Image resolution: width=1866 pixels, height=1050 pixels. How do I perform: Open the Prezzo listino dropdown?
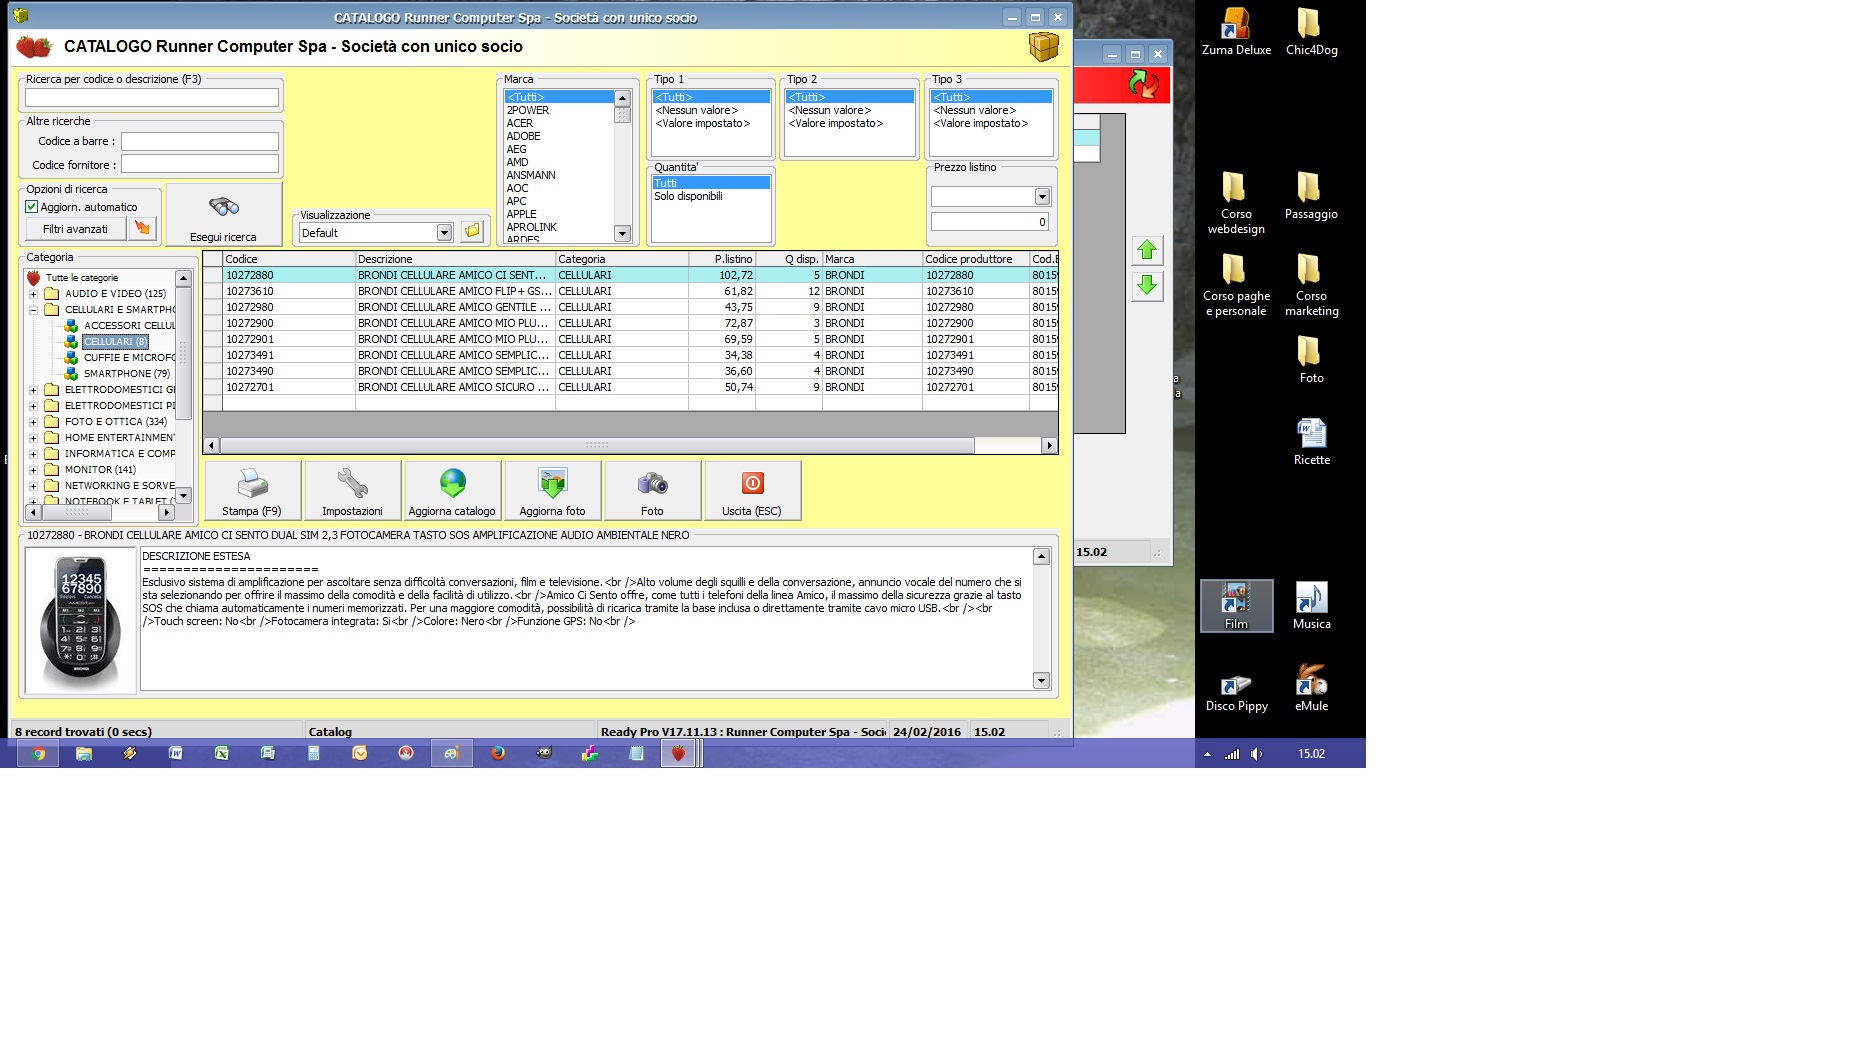1042,197
